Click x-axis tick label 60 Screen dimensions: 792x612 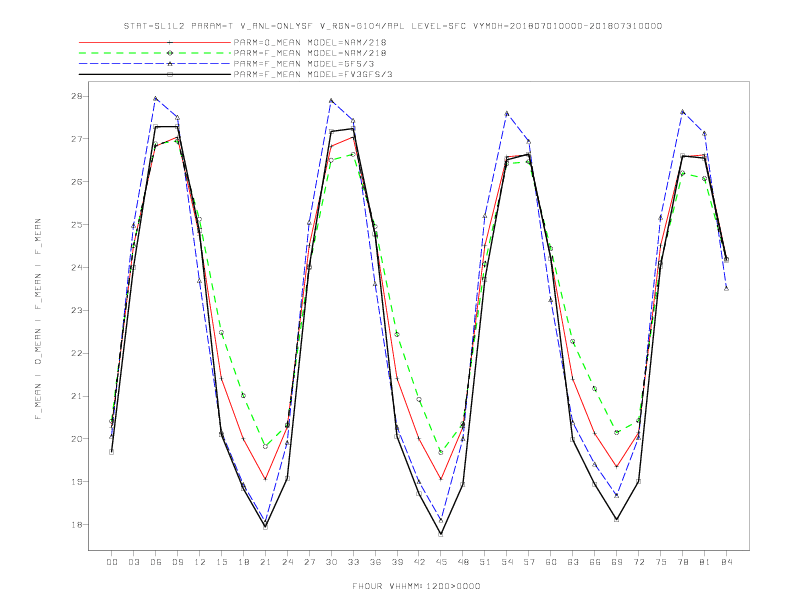click(551, 562)
